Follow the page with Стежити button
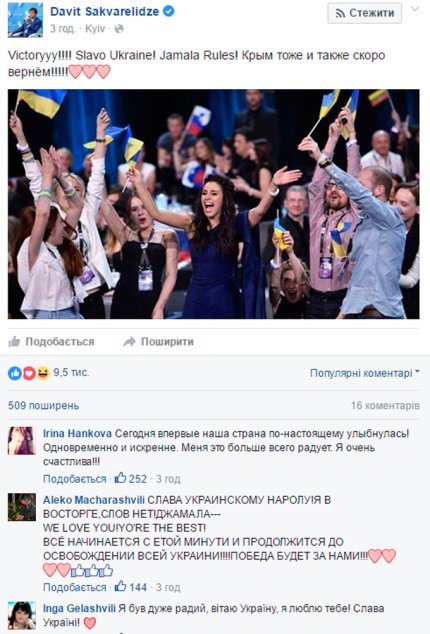Viewport: 430px width, 634px height. pos(364,13)
